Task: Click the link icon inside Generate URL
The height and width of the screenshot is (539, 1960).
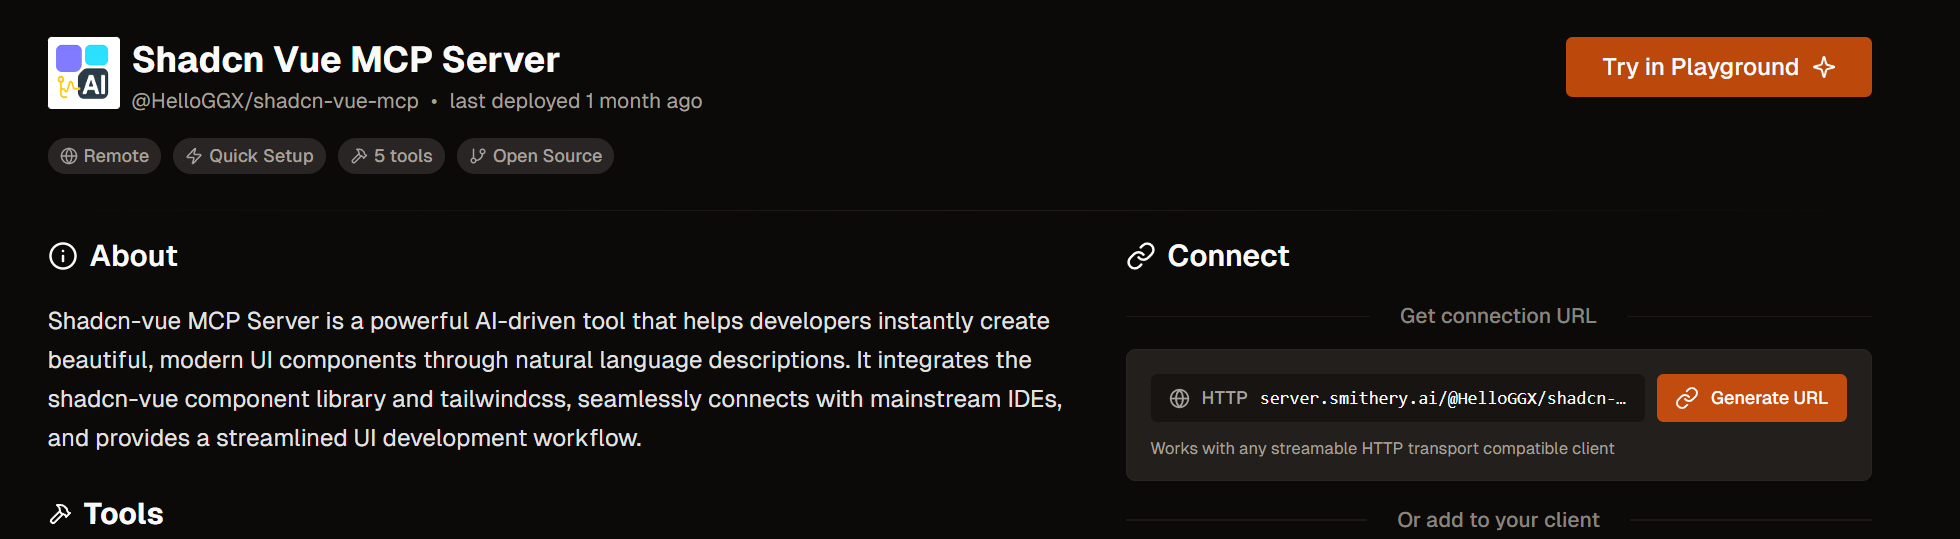Action: click(x=1687, y=398)
